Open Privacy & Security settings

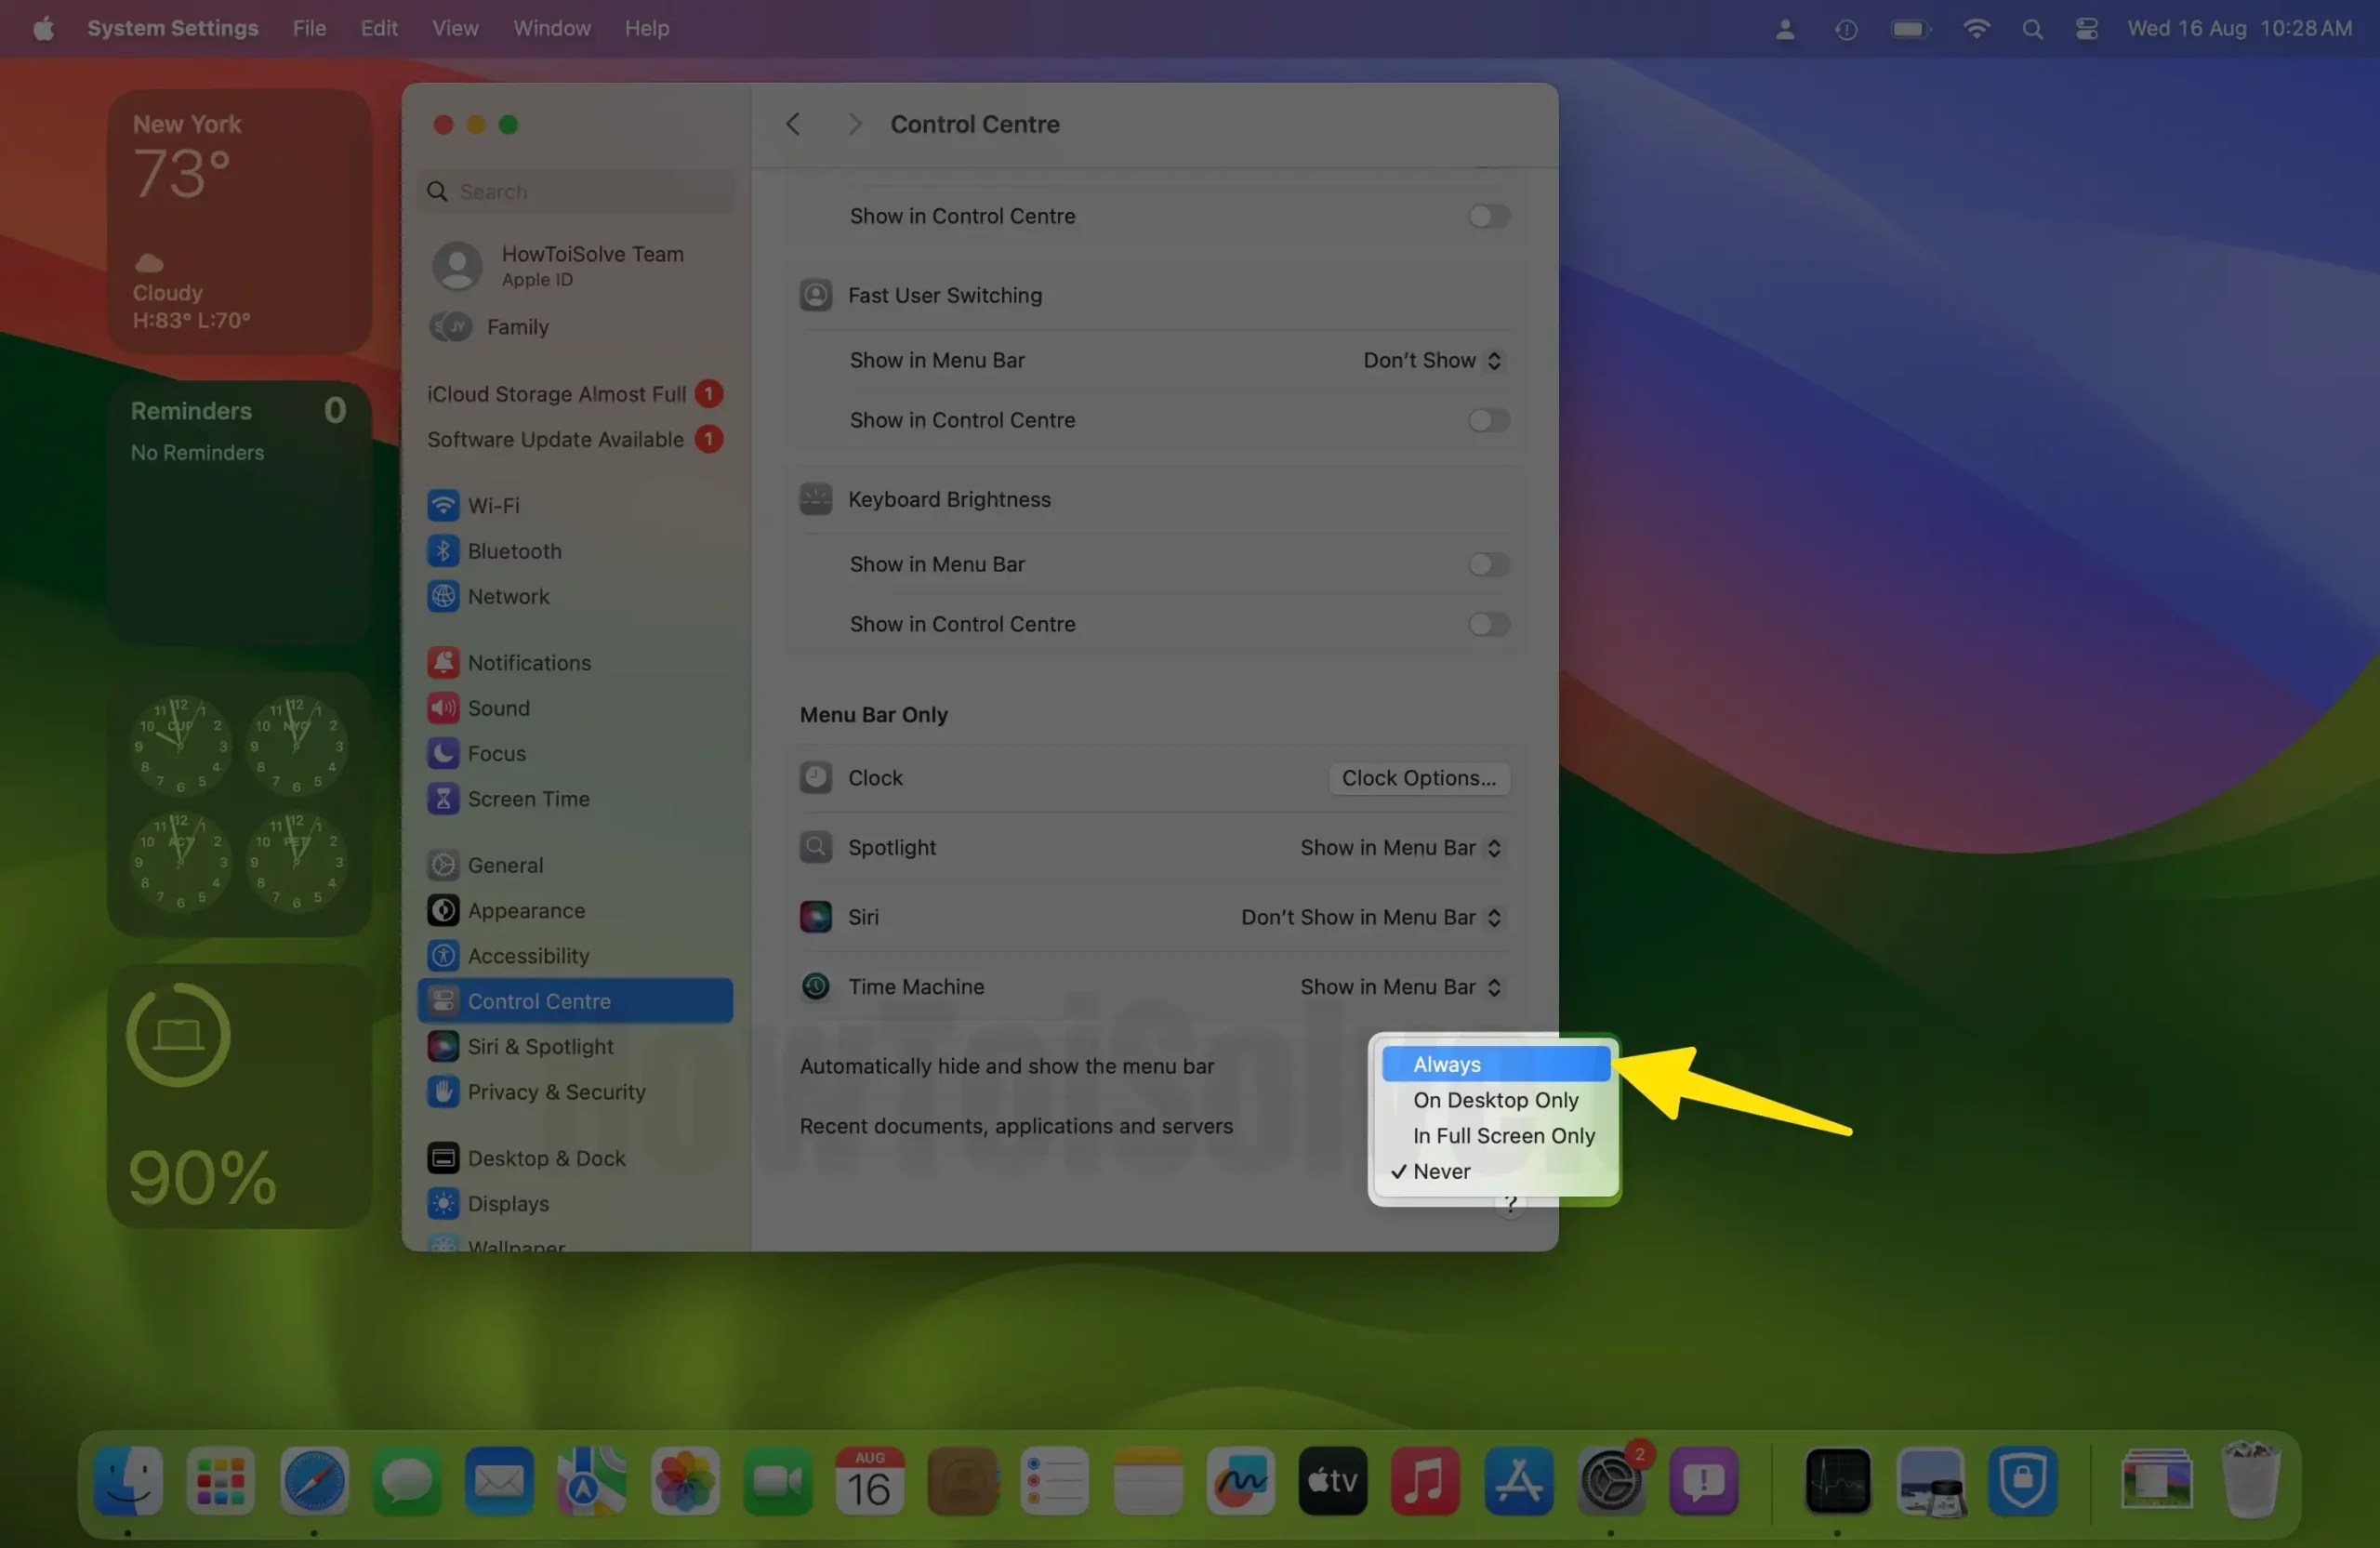(556, 1092)
